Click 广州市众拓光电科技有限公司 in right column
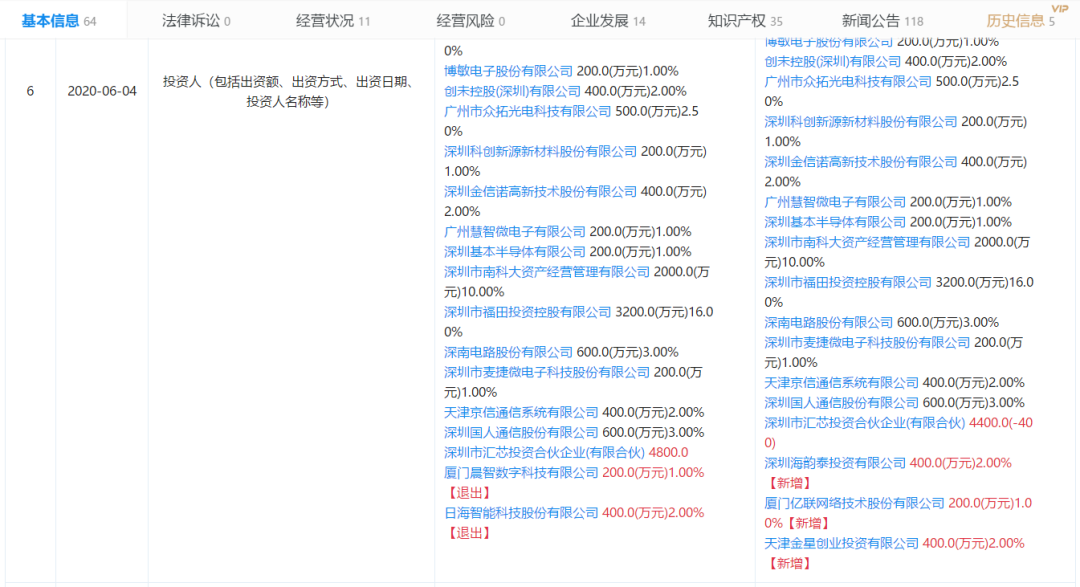 click(x=848, y=81)
